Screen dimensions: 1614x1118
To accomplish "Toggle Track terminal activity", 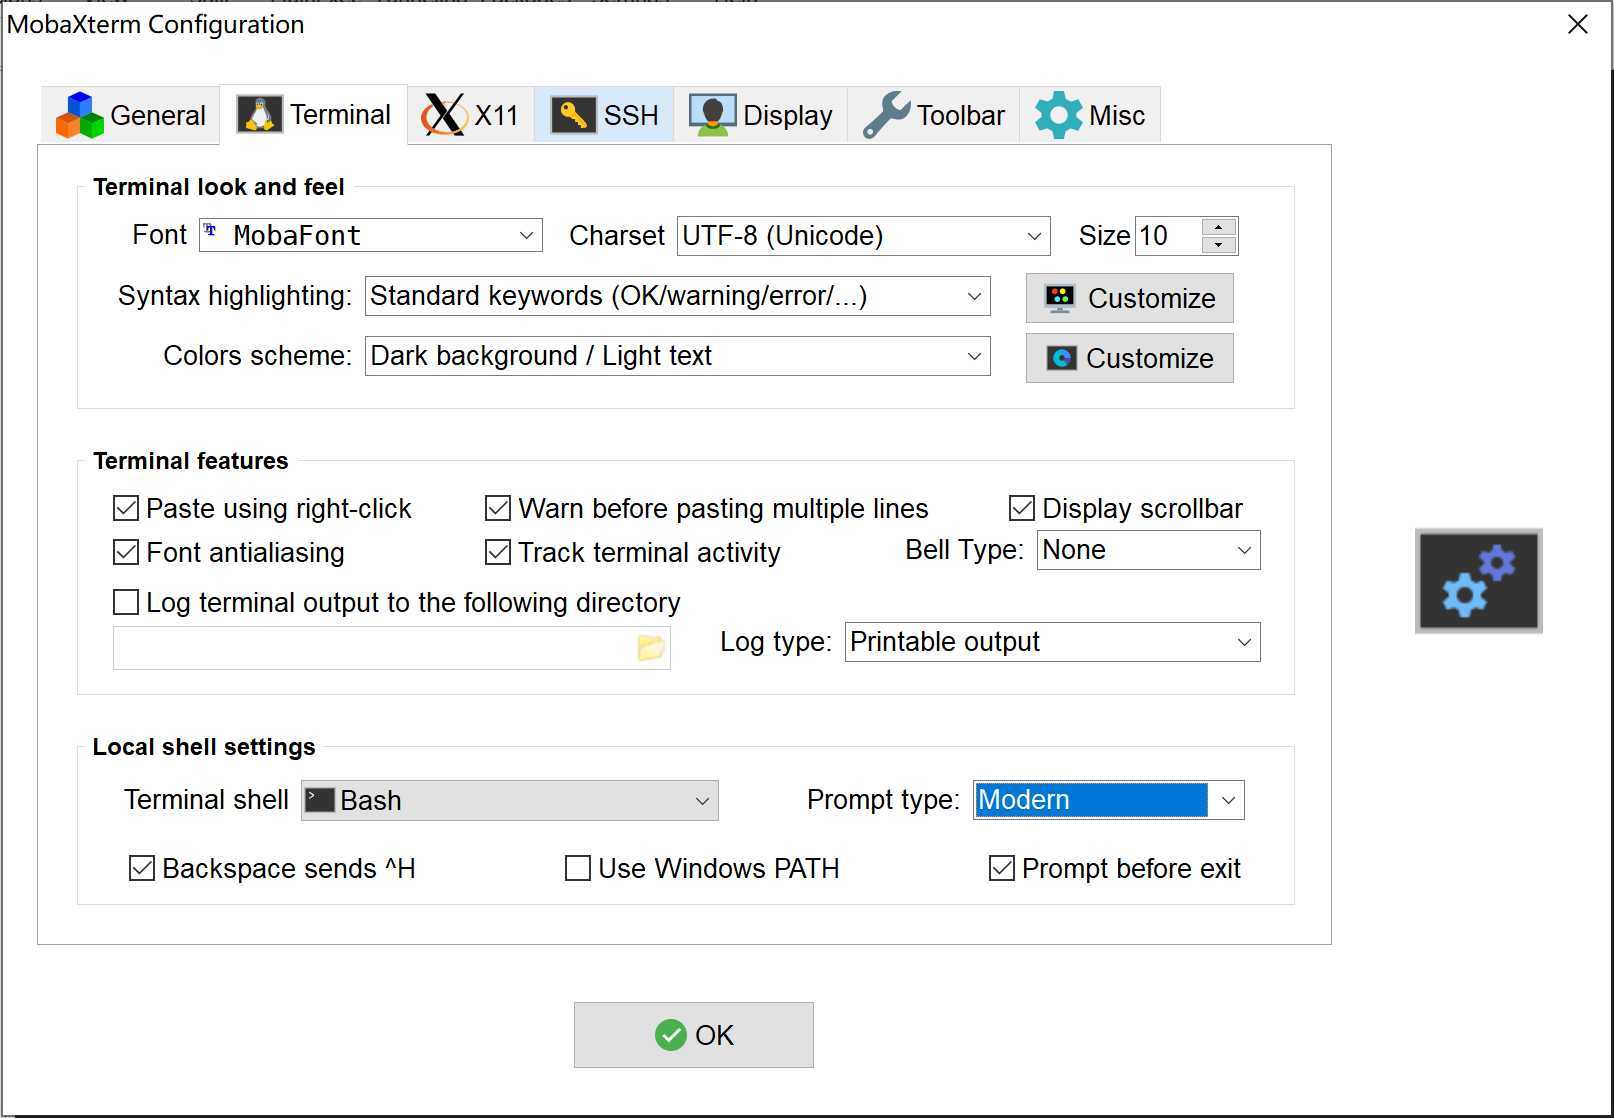I will (x=633, y=552).
